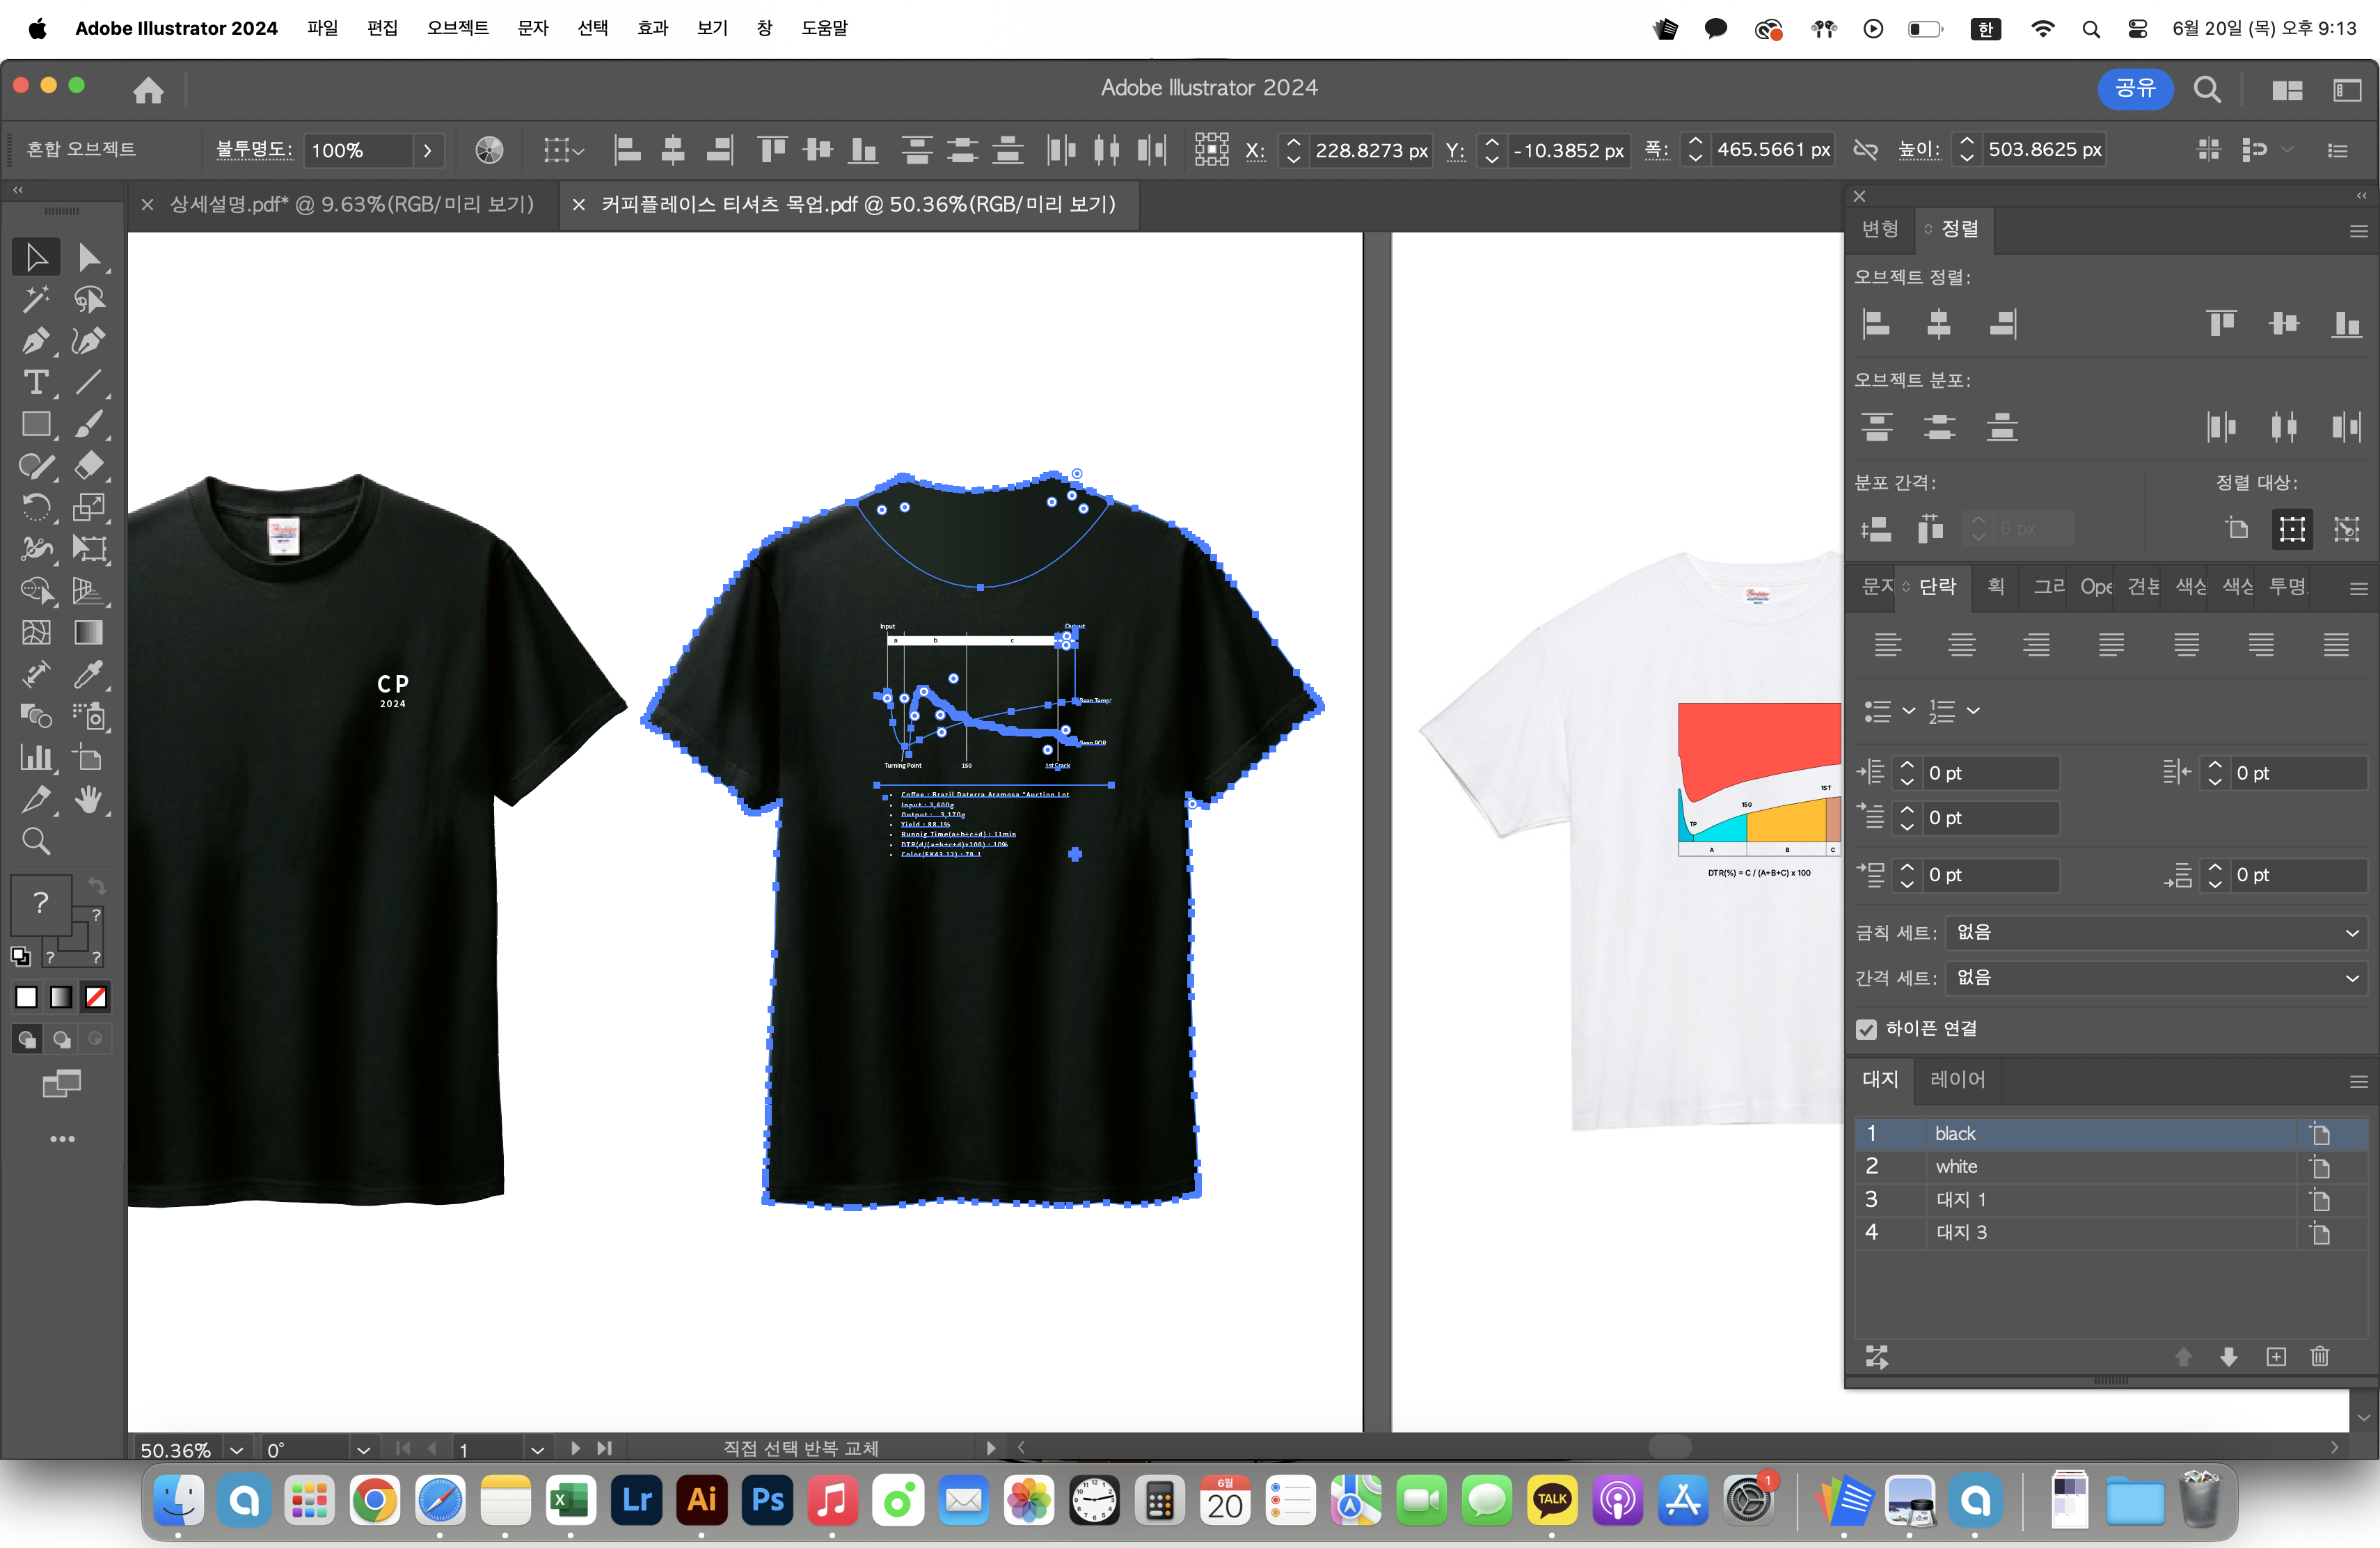Screen dimensions: 2380x1548
Task: Select the Line Segment tool
Action: click(89, 383)
